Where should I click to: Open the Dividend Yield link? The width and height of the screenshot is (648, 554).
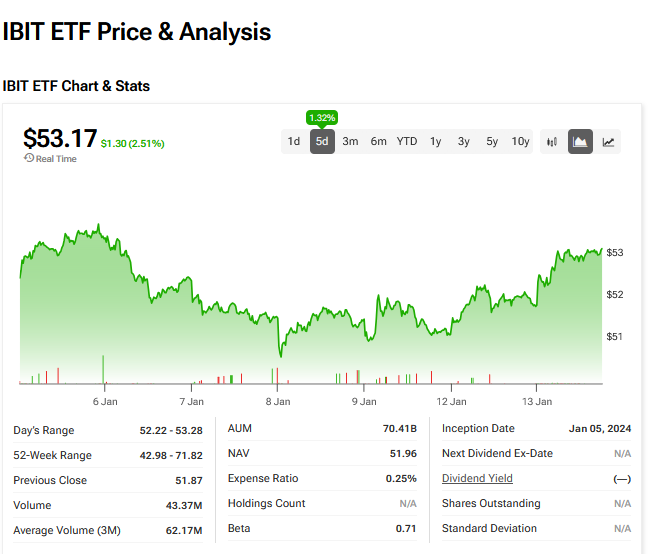pyautogui.click(x=477, y=479)
